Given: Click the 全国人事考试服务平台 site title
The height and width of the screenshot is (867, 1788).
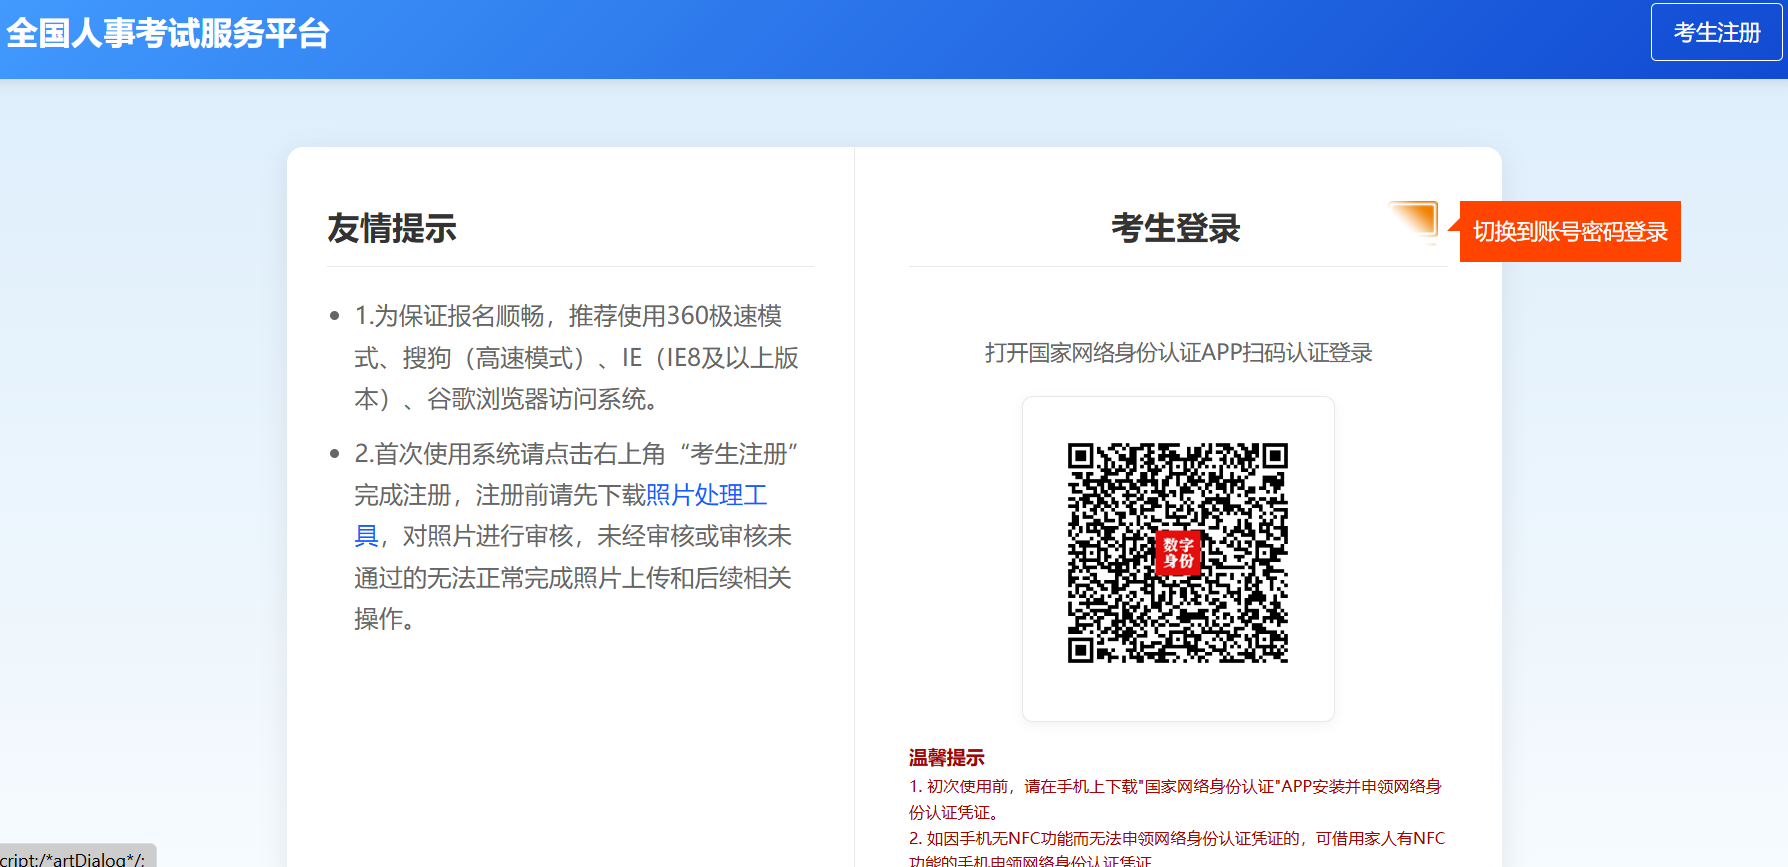Looking at the screenshot, I should (x=168, y=33).
